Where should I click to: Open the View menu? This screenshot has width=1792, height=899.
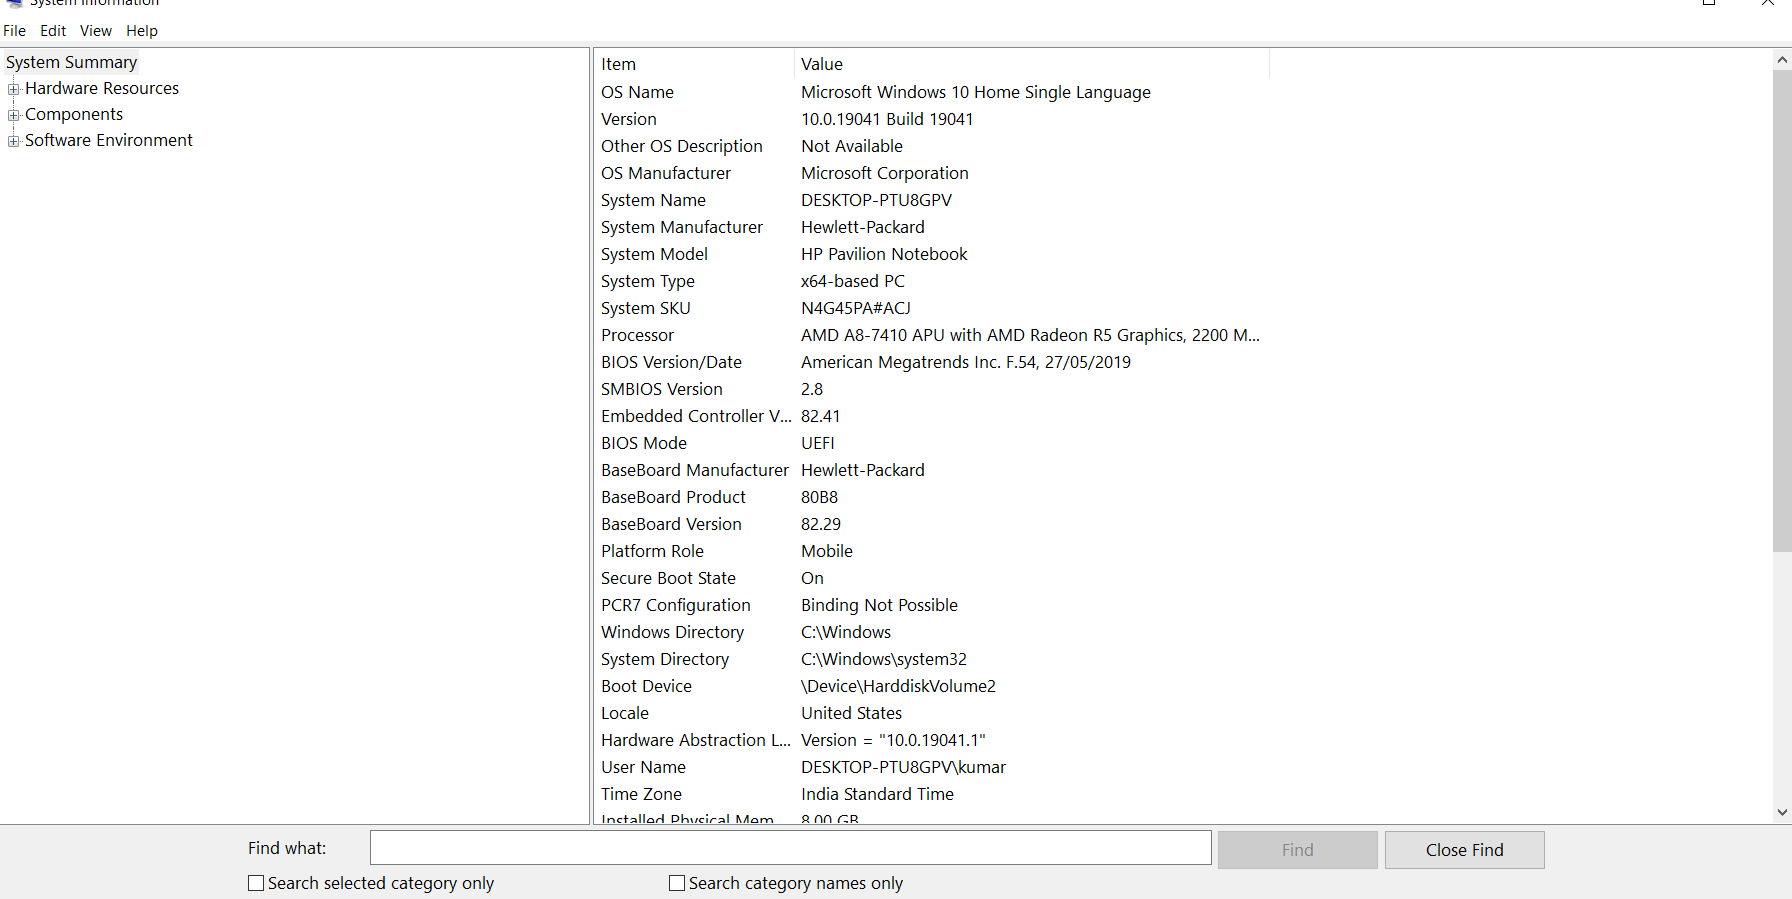pos(96,31)
